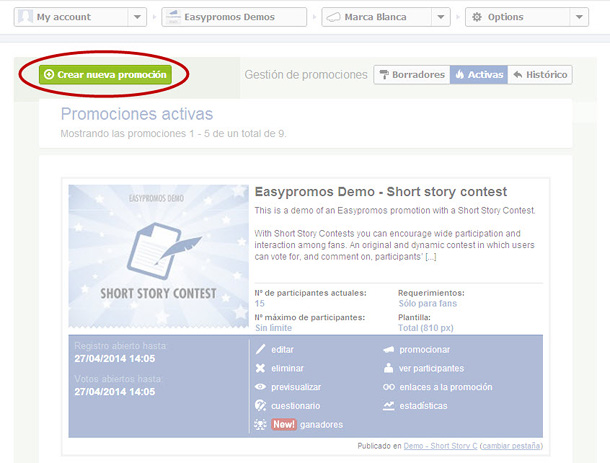Screen dimensions: 610x463
Task: Click the Easypromos Demos page thumbnail icon
Action: tap(173, 17)
